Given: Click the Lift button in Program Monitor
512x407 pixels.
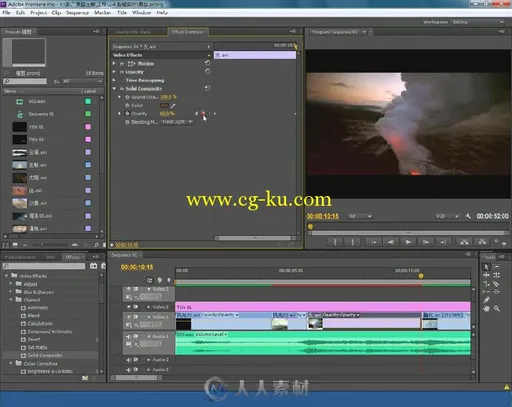Looking at the screenshot, I should pos(464,242).
